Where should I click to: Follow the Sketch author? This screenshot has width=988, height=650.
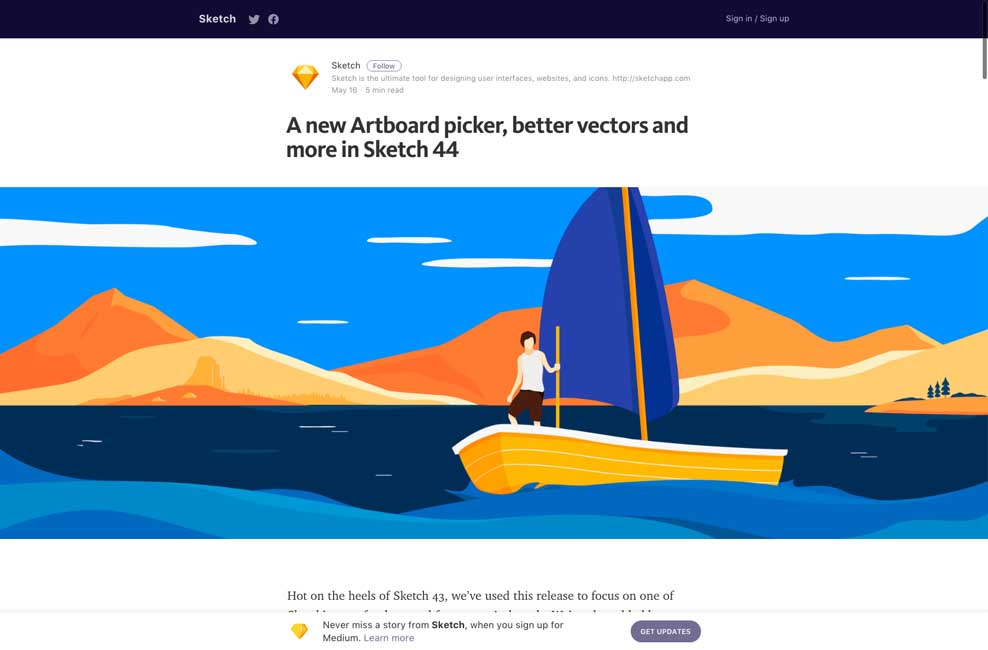384,66
